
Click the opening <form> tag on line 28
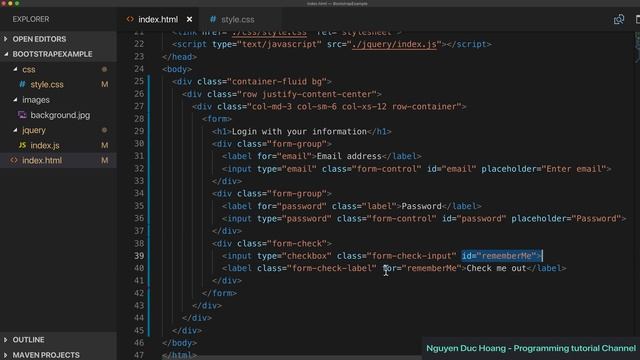(x=217, y=119)
